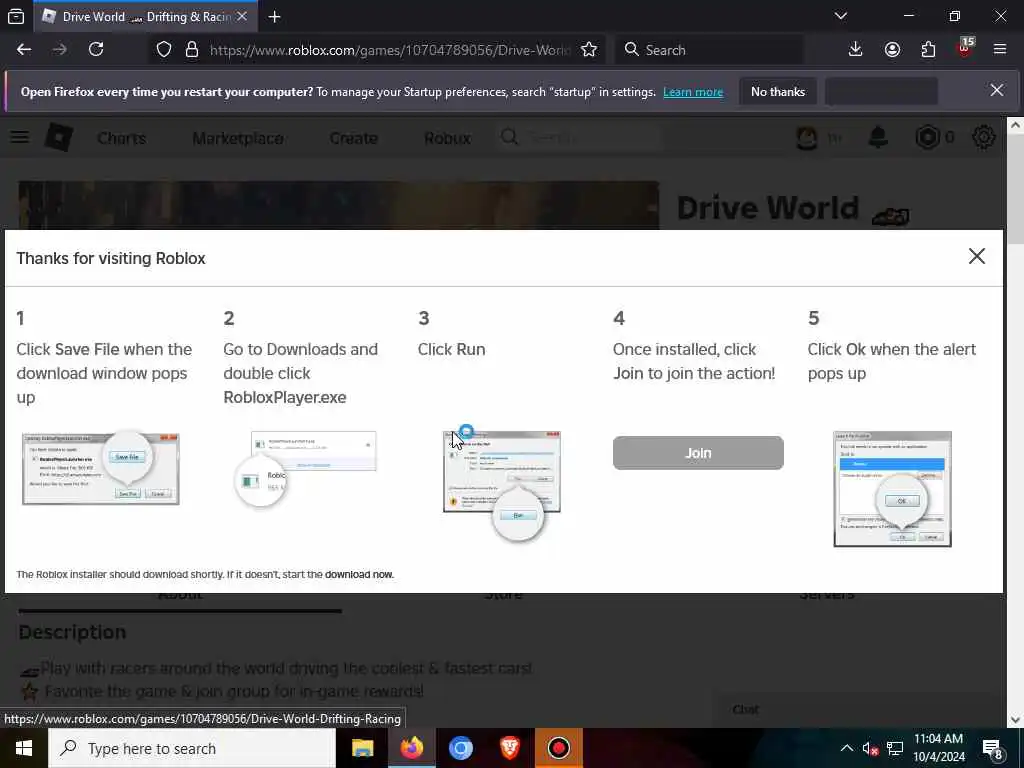The width and height of the screenshot is (1024, 768).
Task: Go forward to the next page
Action: [60, 50]
